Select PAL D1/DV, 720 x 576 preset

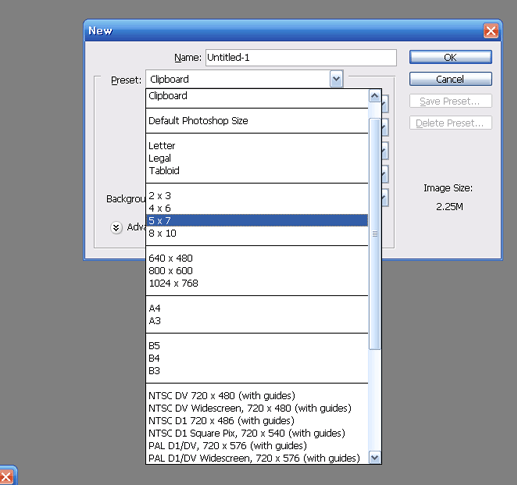[257, 446]
